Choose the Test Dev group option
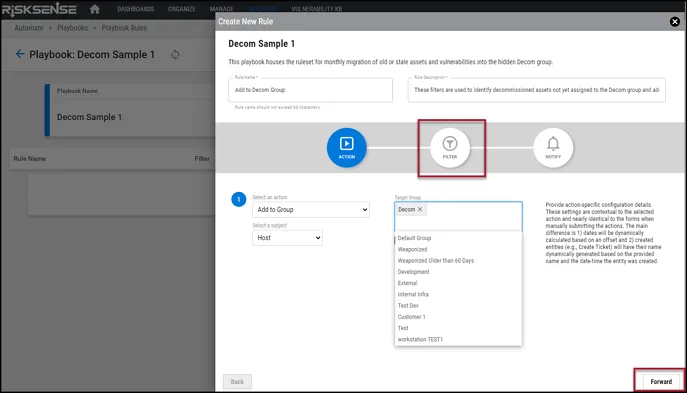 [458, 305]
